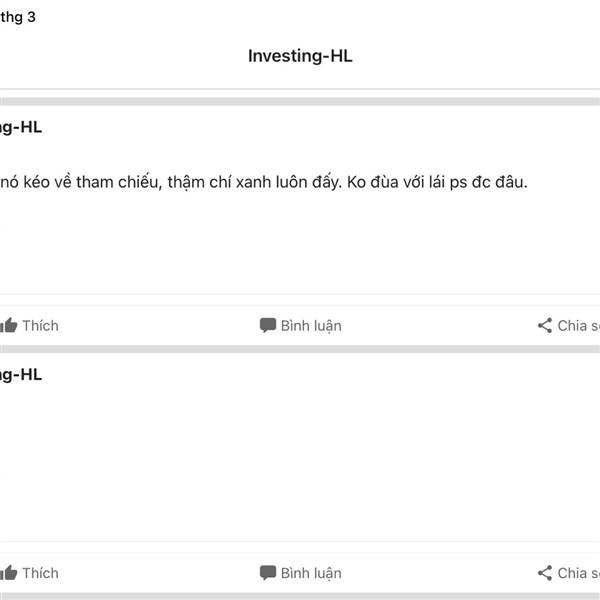The width and height of the screenshot is (600, 600).
Task: Click the blank body of the second post
Action: click(300, 460)
